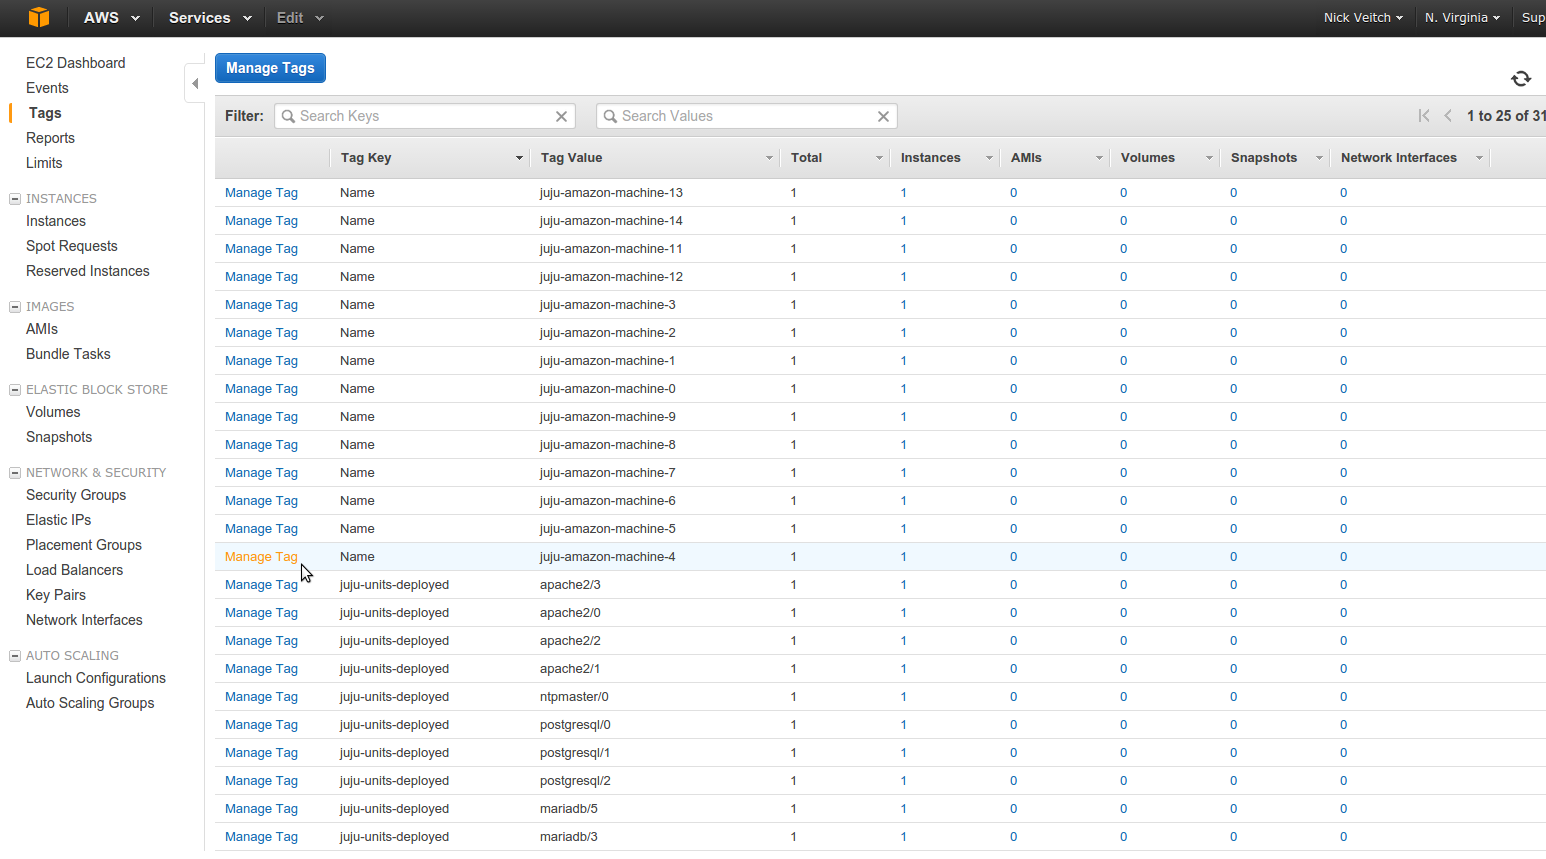Image resolution: width=1546 pixels, height=859 pixels.
Task: Open the Services dropdown menu
Action: point(210,18)
